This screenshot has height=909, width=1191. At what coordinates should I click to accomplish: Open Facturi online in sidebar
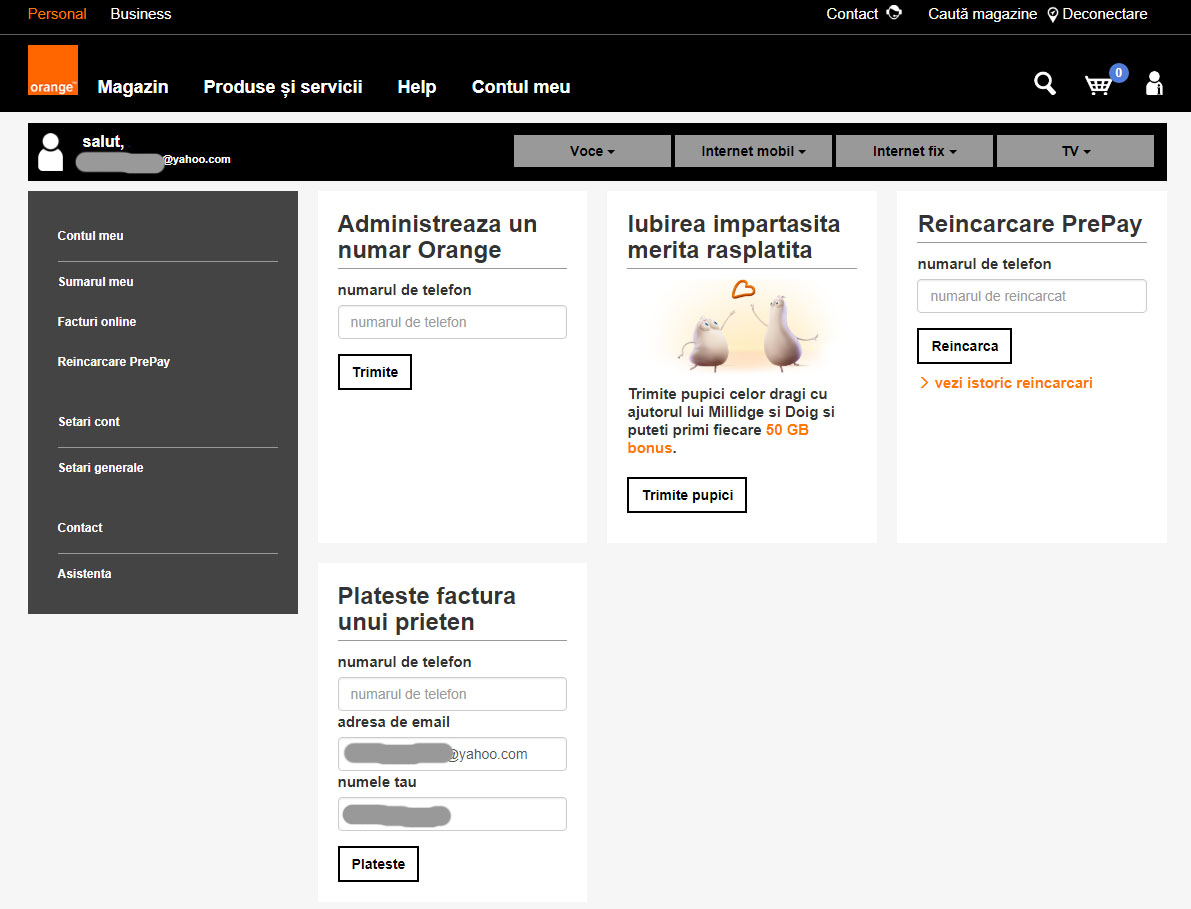point(97,322)
